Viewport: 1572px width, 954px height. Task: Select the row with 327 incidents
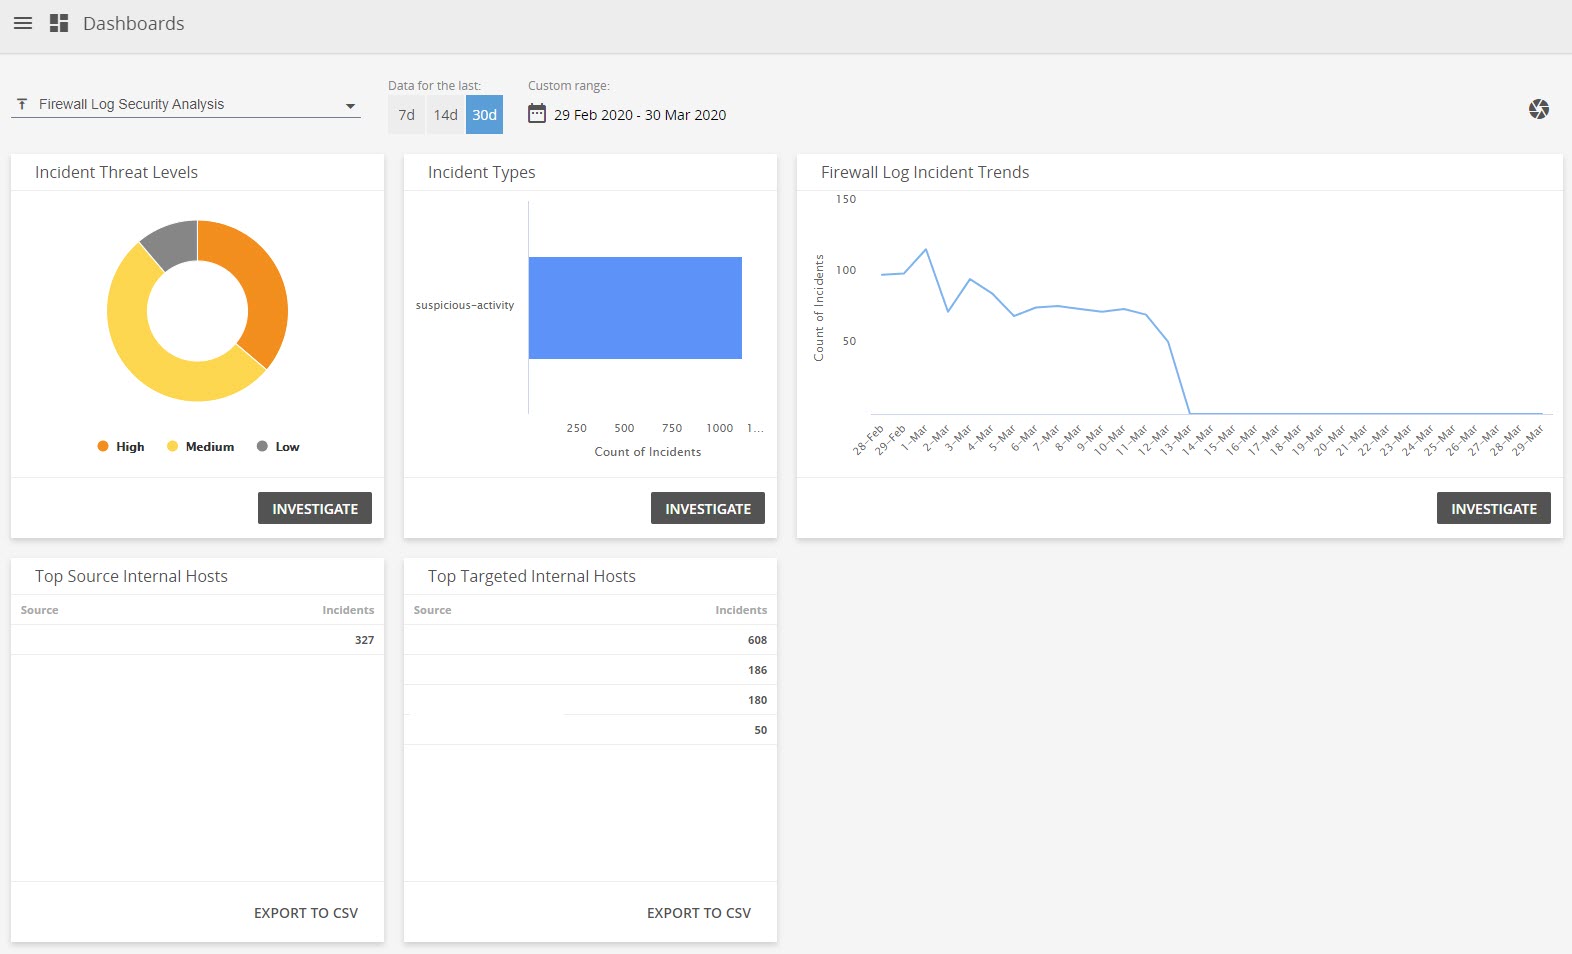pyautogui.click(x=197, y=640)
